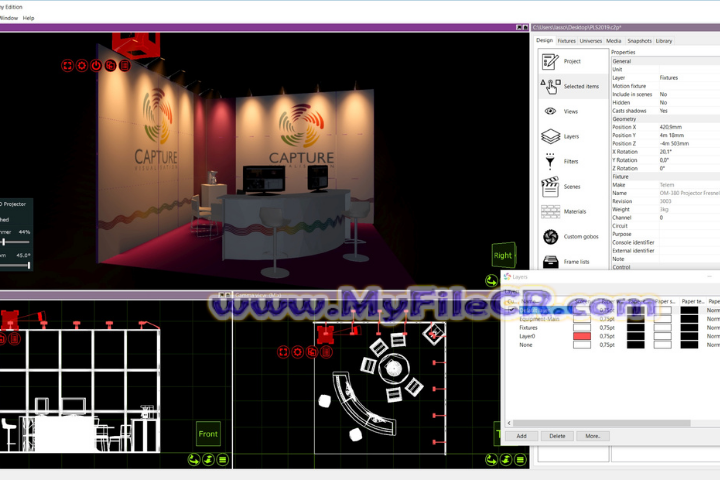
Task: Click the red power icon in the 3D view
Action: [x=96, y=66]
